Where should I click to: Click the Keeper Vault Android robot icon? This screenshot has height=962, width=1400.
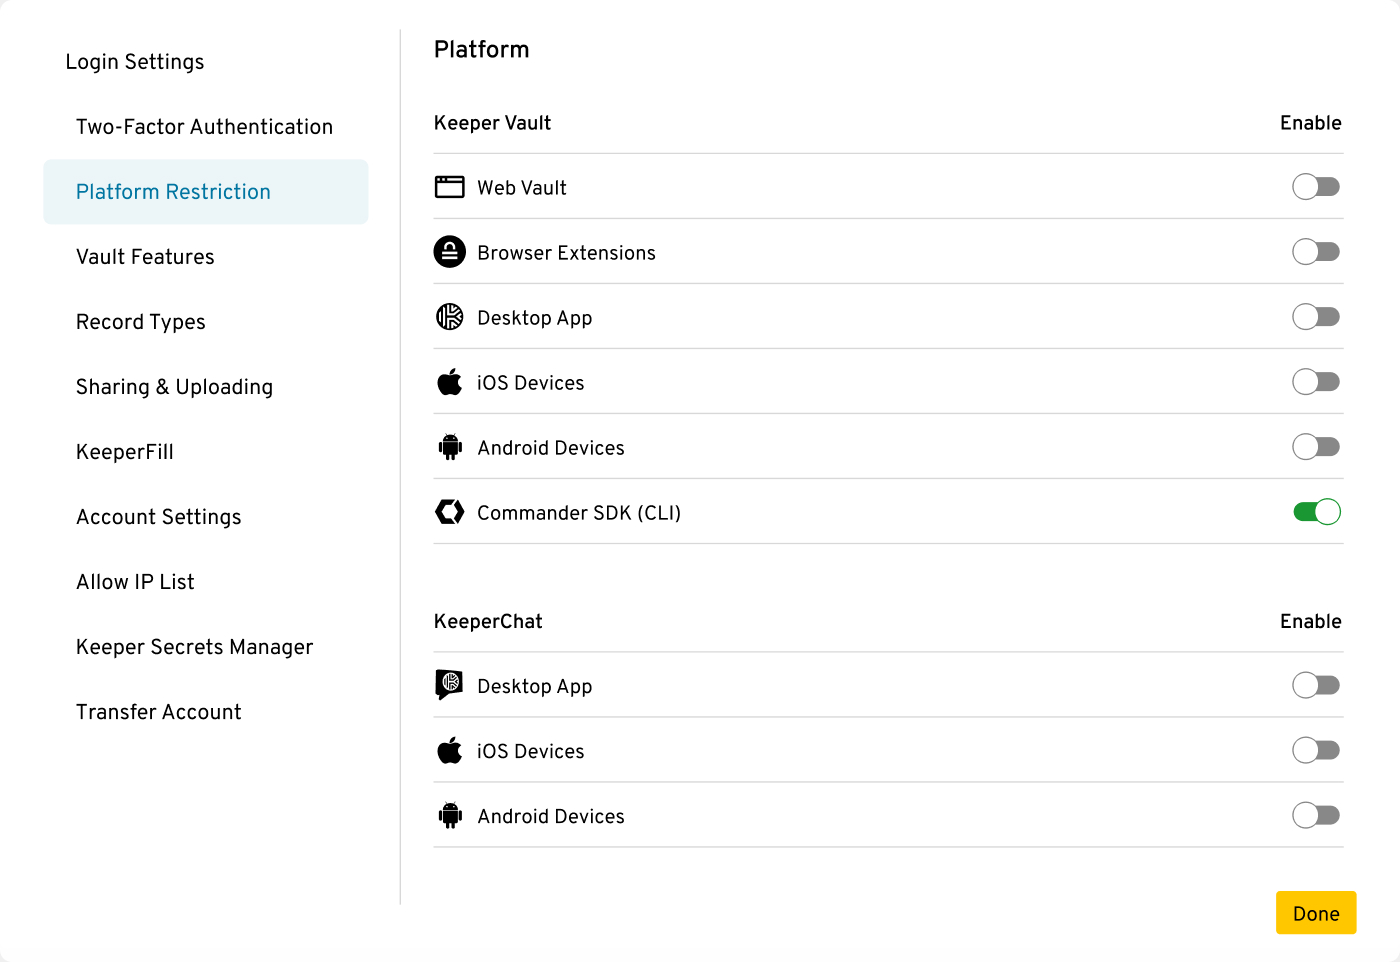coord(450,447)
